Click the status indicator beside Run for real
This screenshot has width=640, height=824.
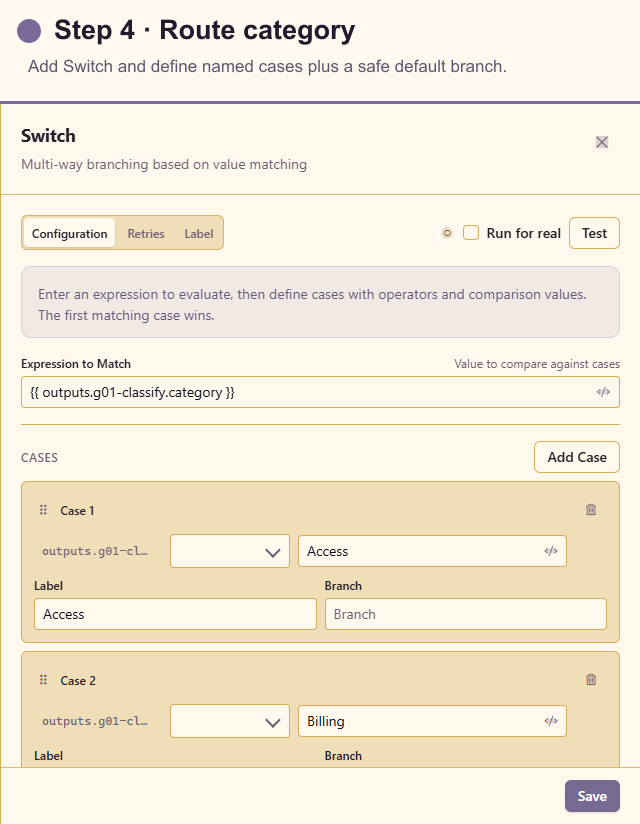coord(447,233)
